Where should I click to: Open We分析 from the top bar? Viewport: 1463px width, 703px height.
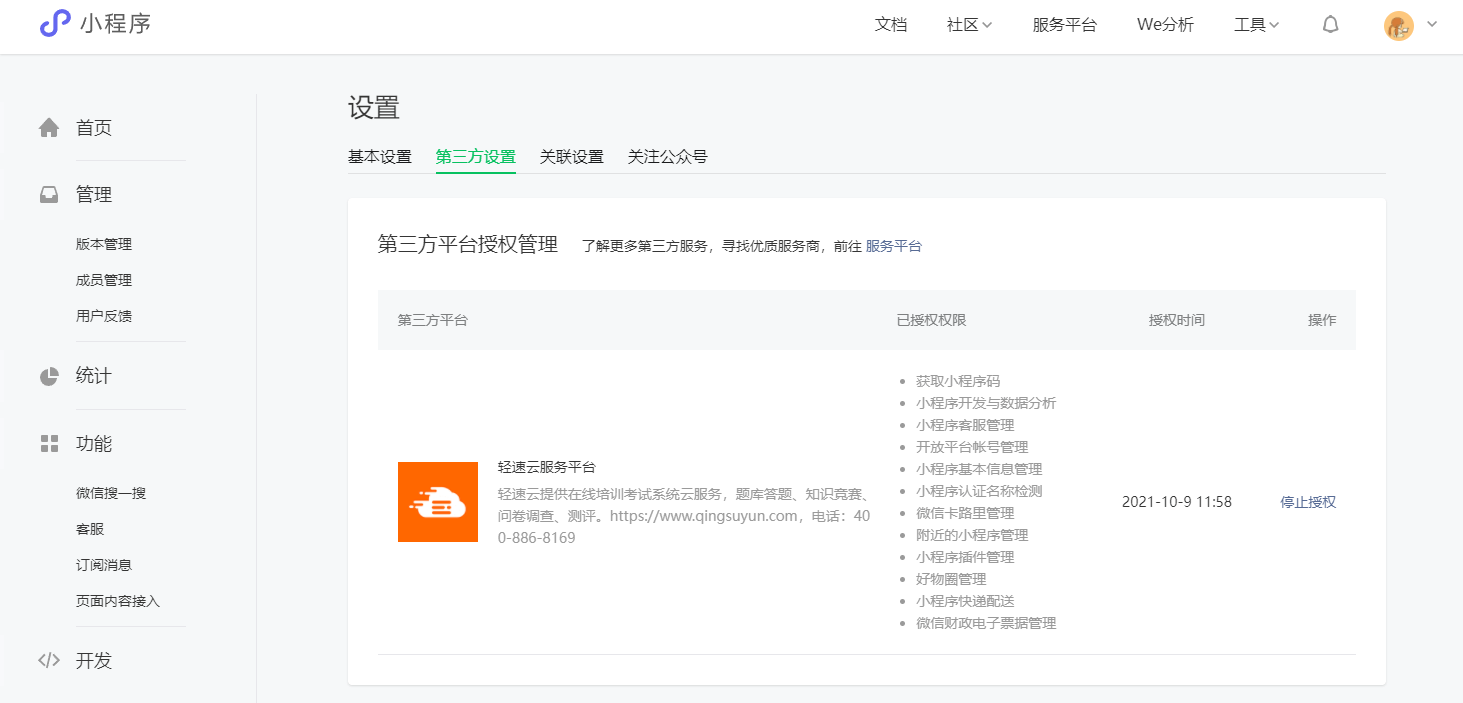pyautogui.click(x=1165, y=25)
